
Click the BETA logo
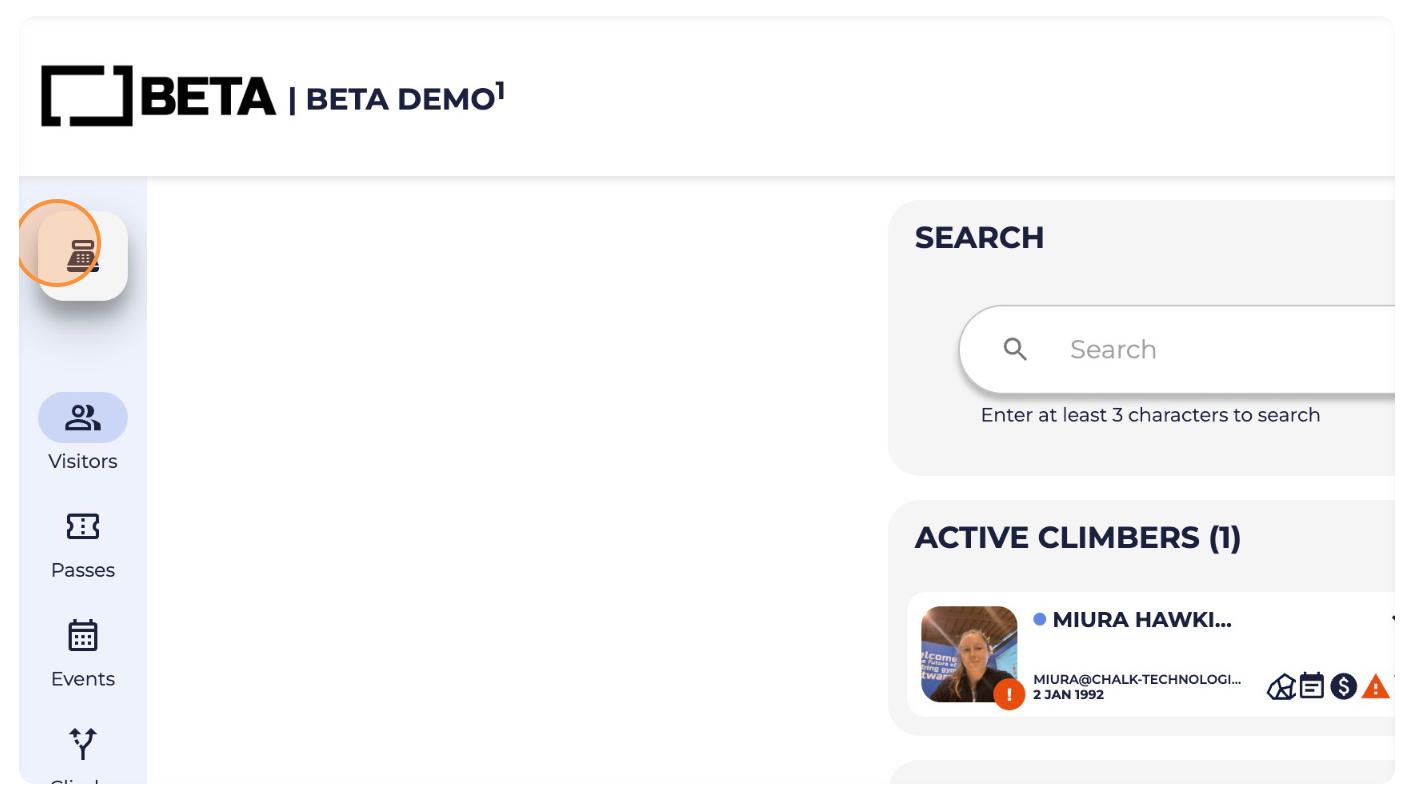(158, 97)
